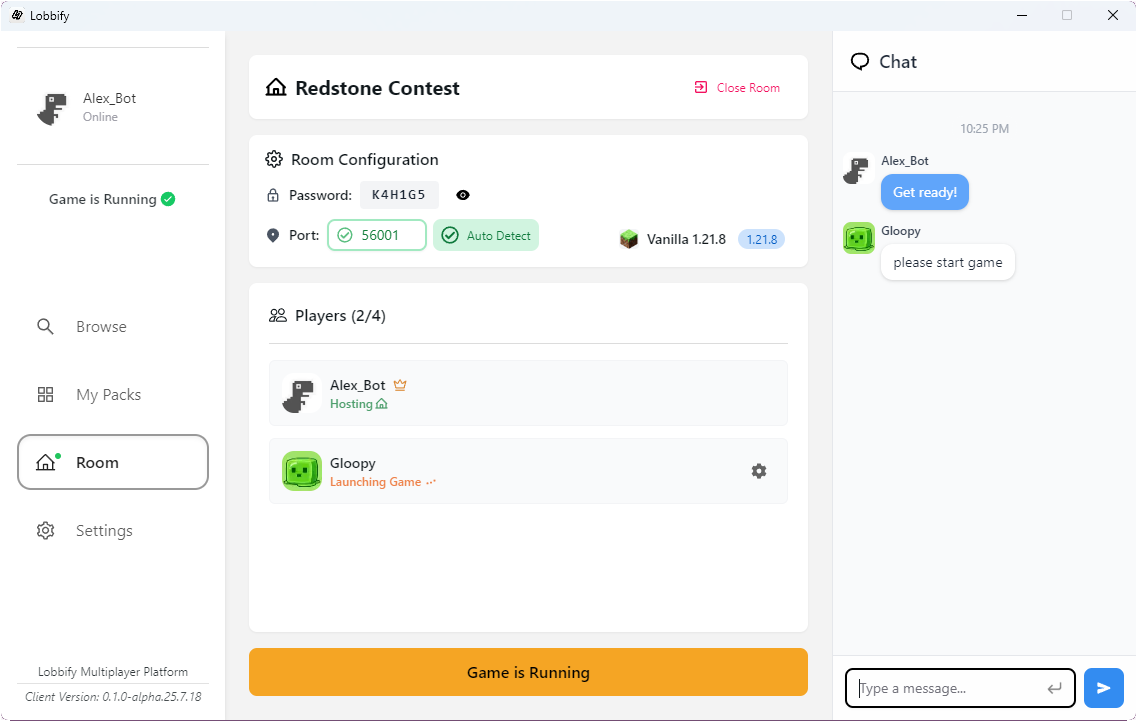Click the Room Configuration gear icon
Viewport: 1137px width, 721px height.
tap(274, 160)
